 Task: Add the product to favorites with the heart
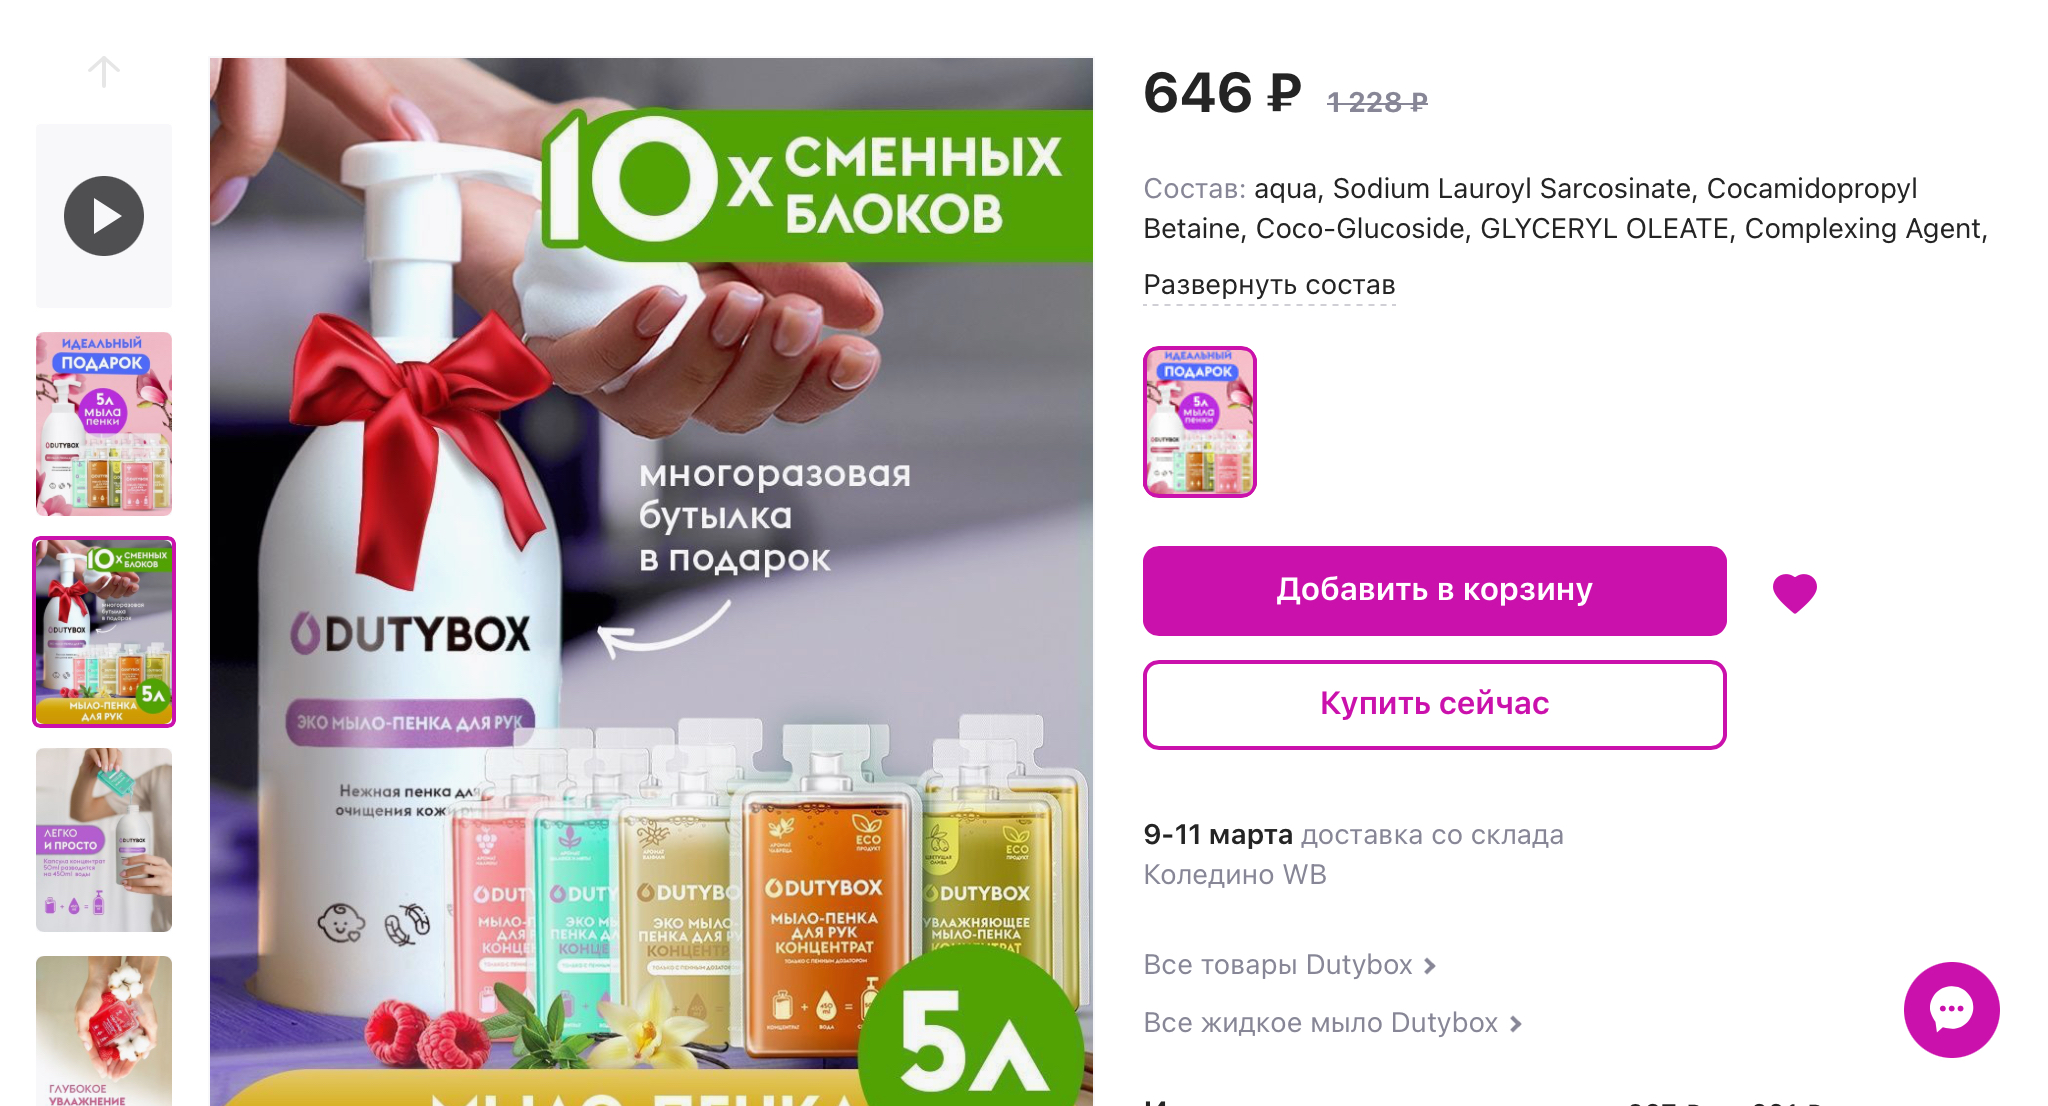1795,592
